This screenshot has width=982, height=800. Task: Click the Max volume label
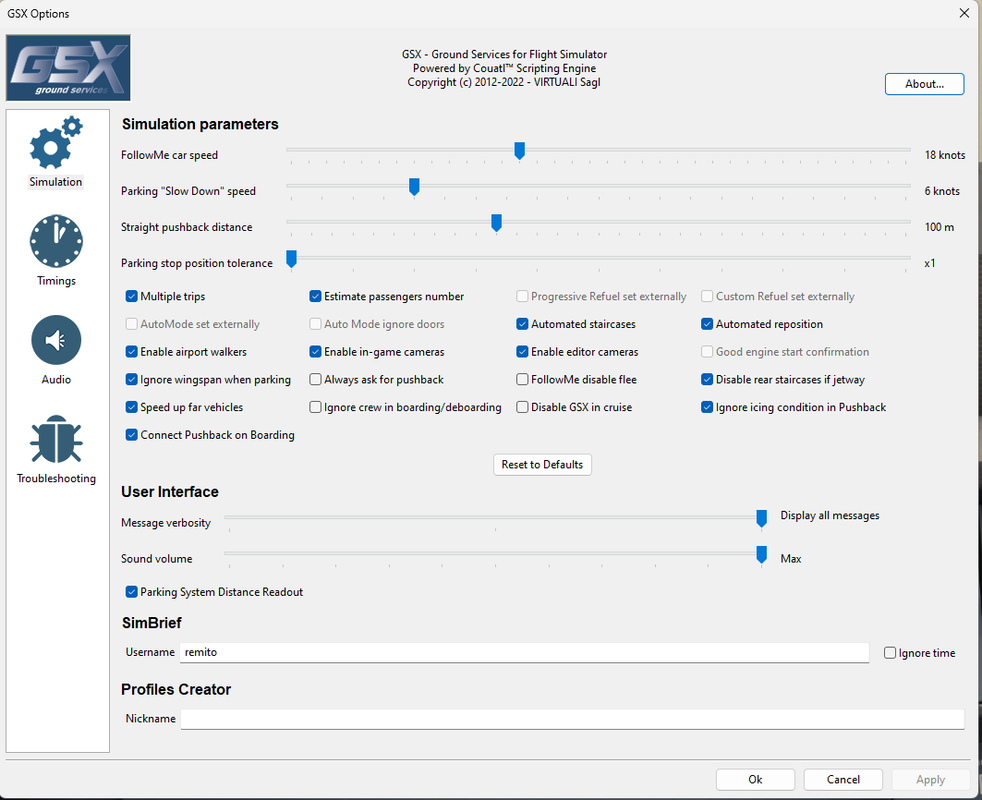point(790,559)
